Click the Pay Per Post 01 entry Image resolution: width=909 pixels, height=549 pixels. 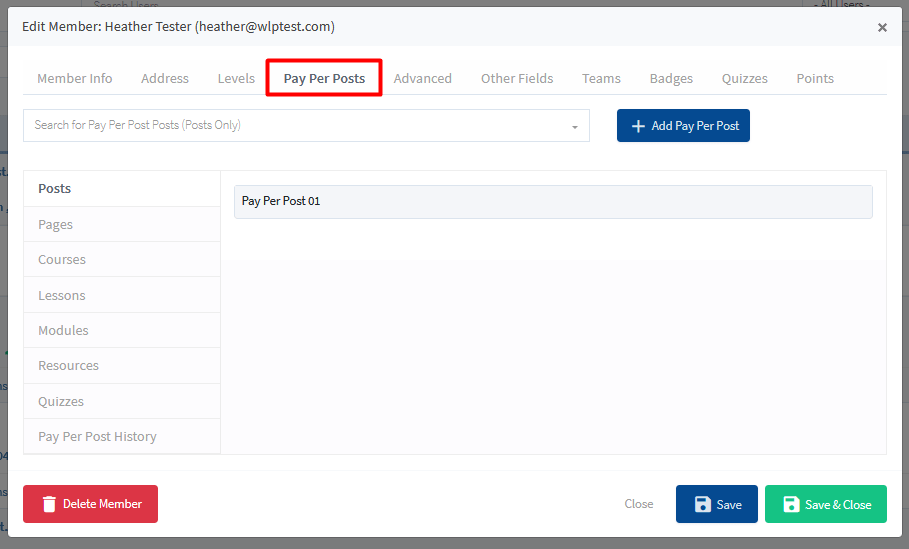[553, 202]
